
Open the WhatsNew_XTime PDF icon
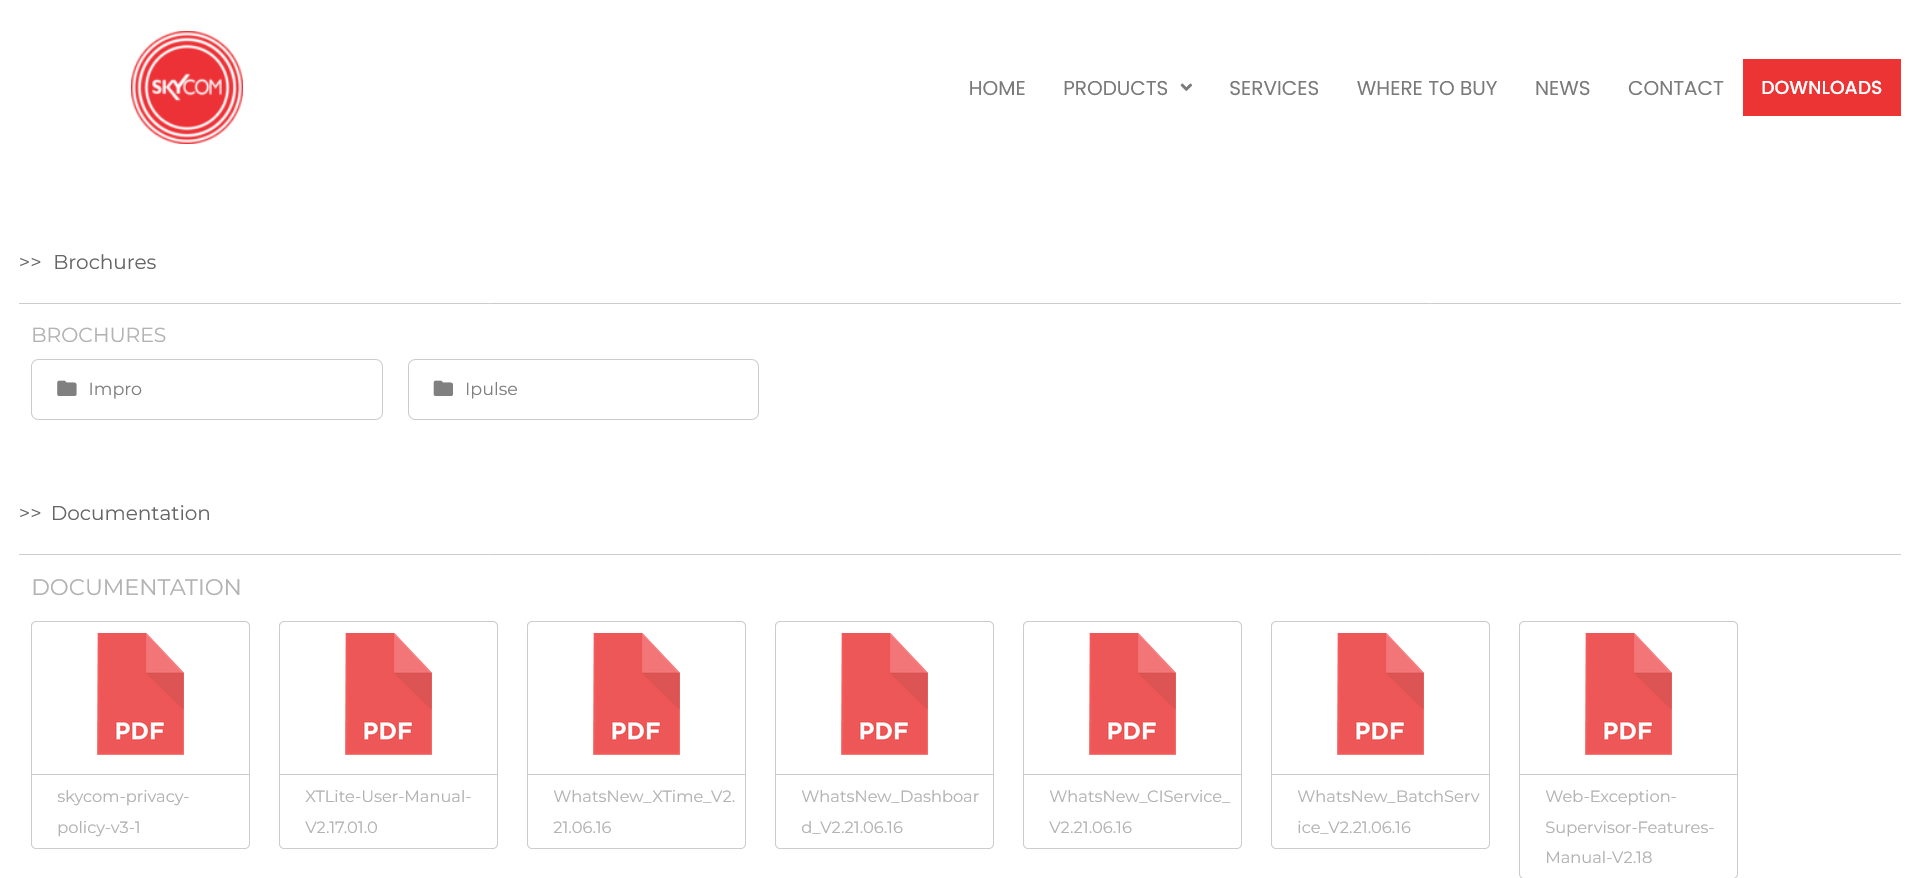click(636, 694)
